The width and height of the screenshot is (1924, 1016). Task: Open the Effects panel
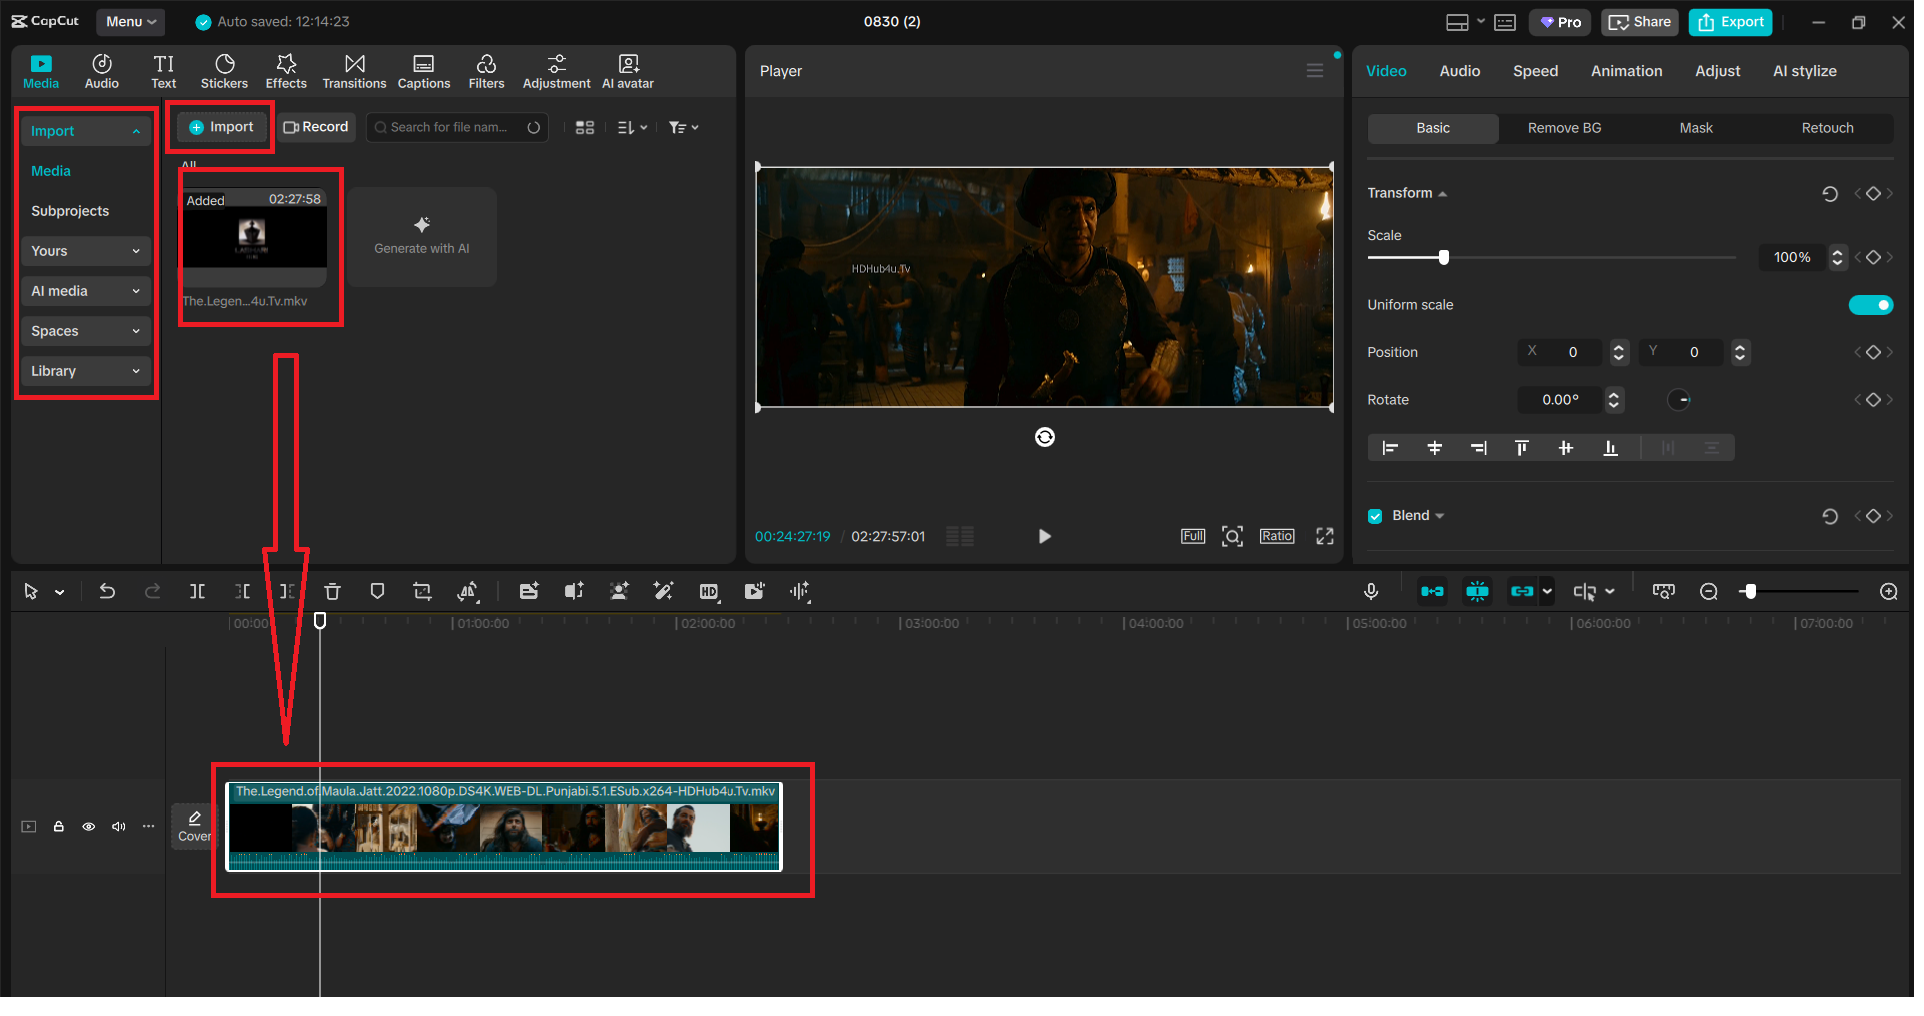pos(286,72)
